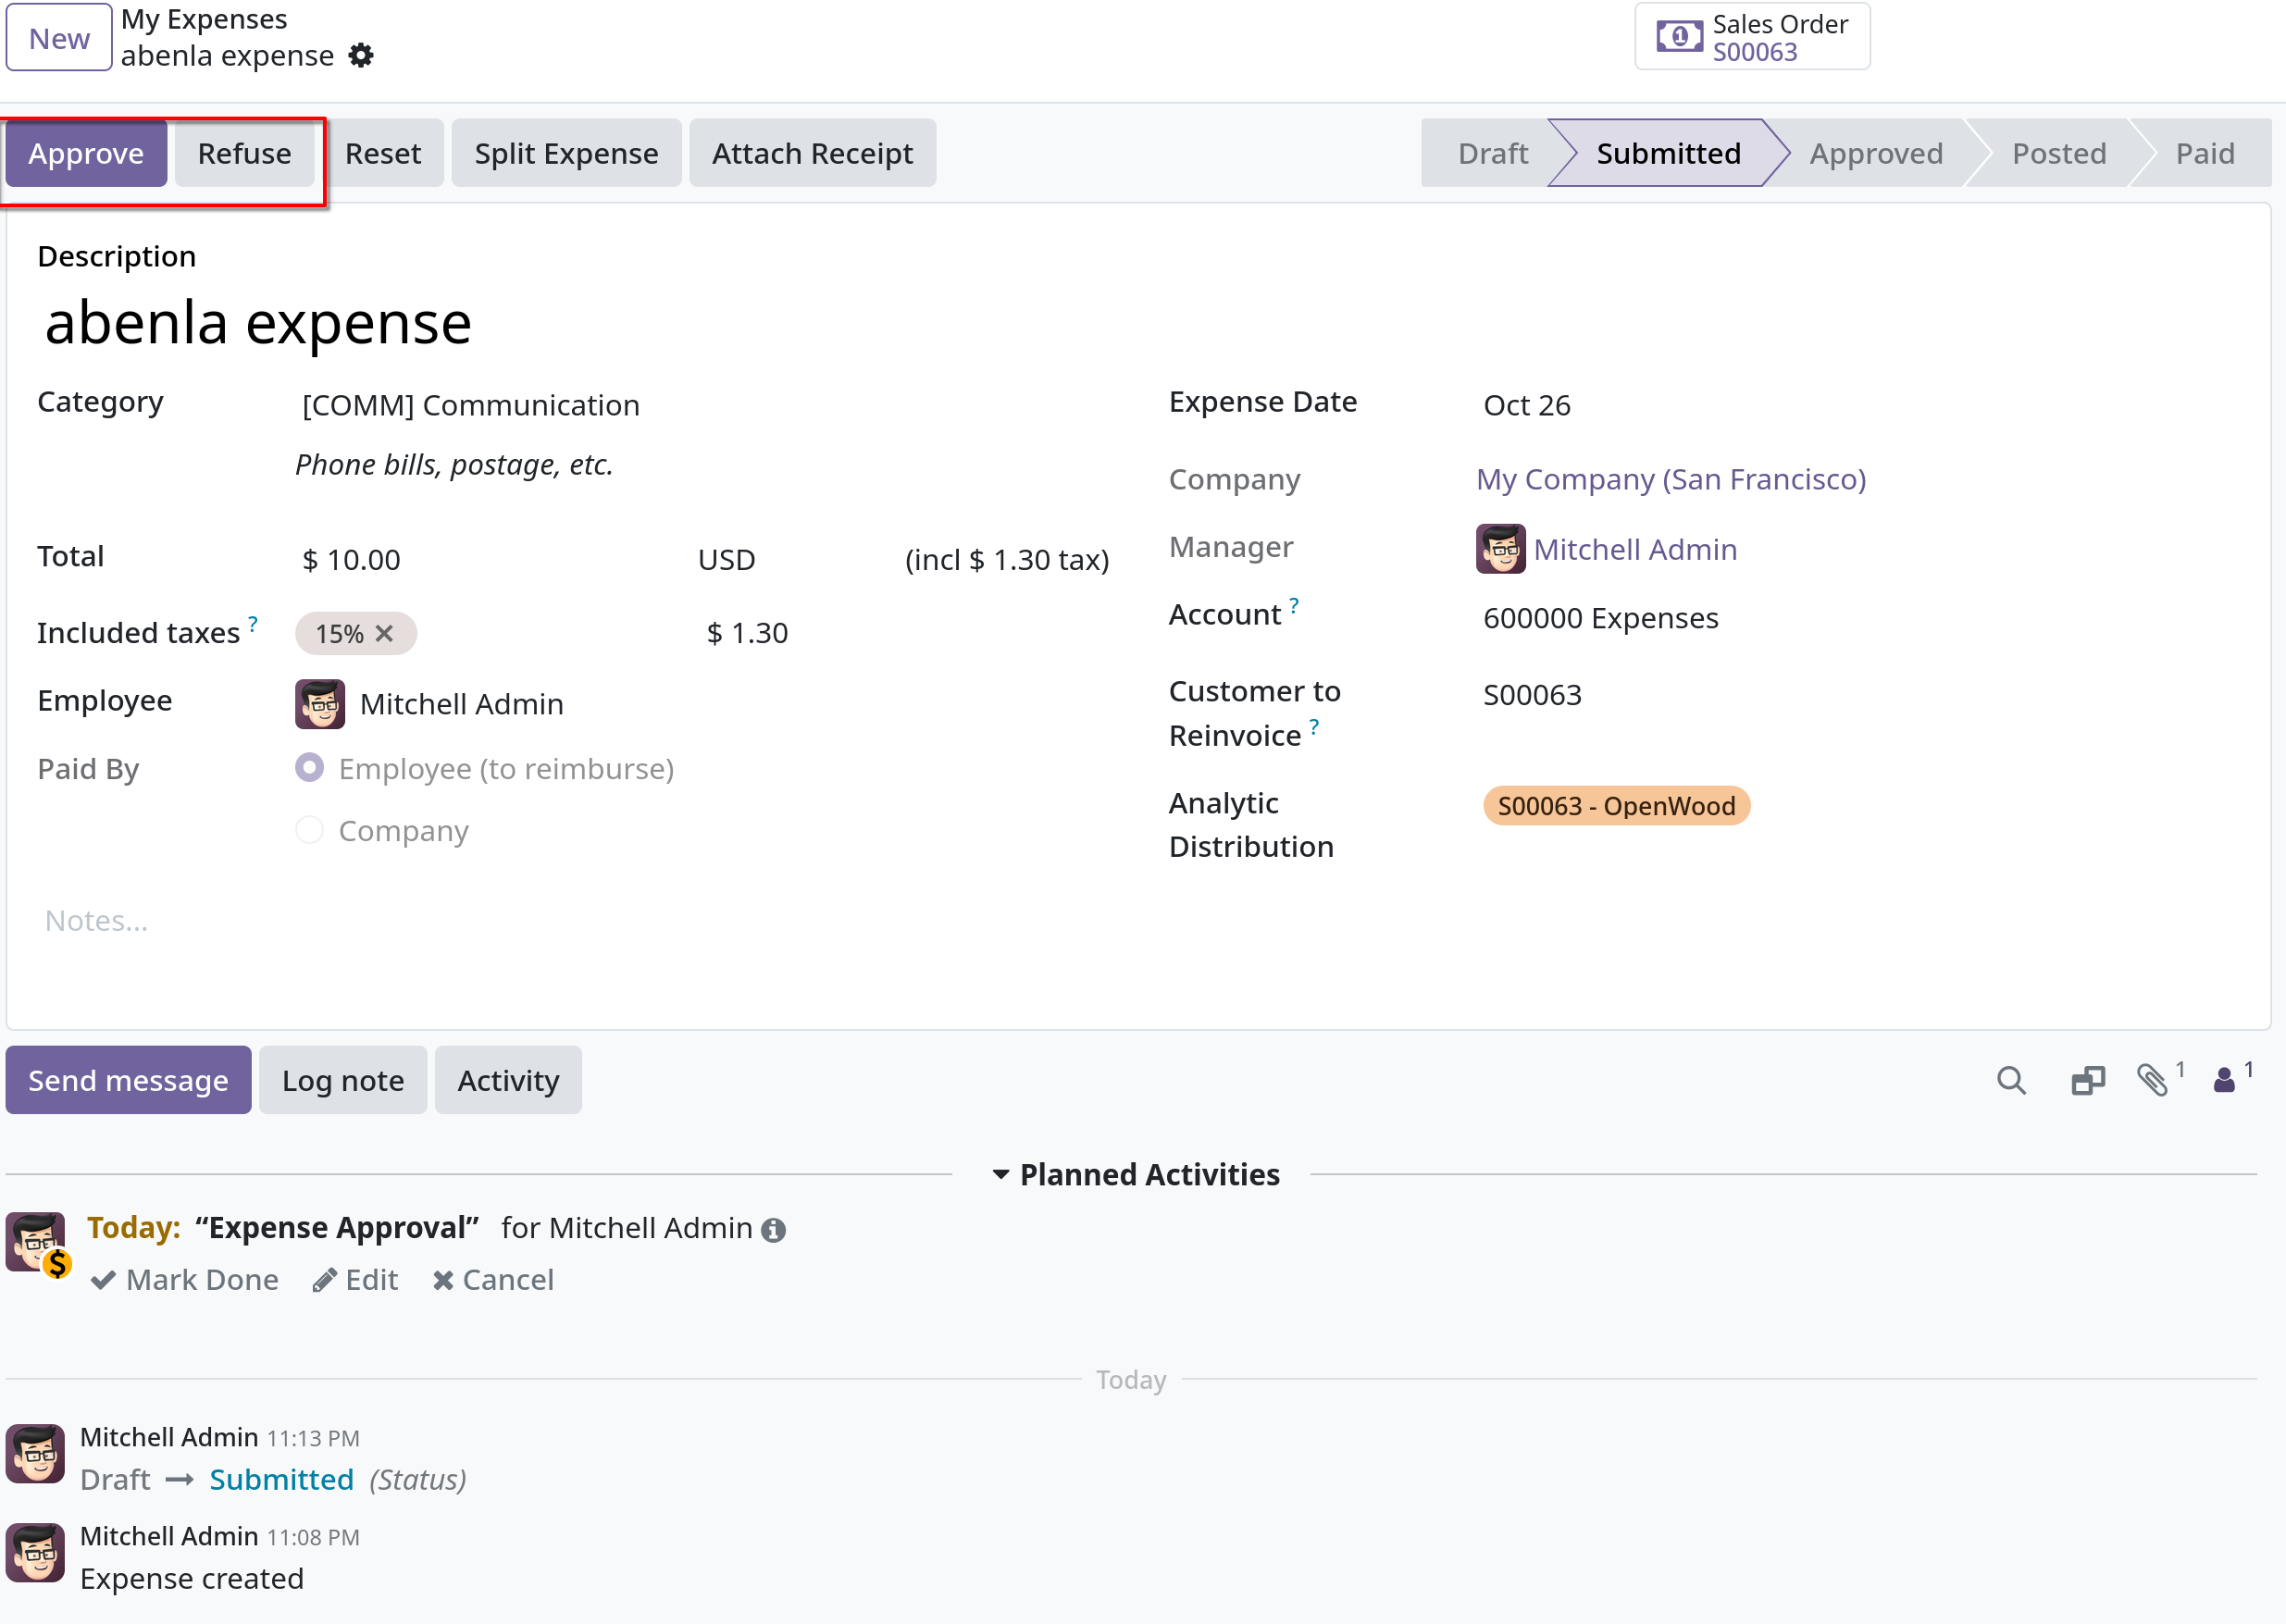This screenshot has height=1624, width=2286.
Task: Click info icon next to Expense Approval activity
Action: [773, 1230]
